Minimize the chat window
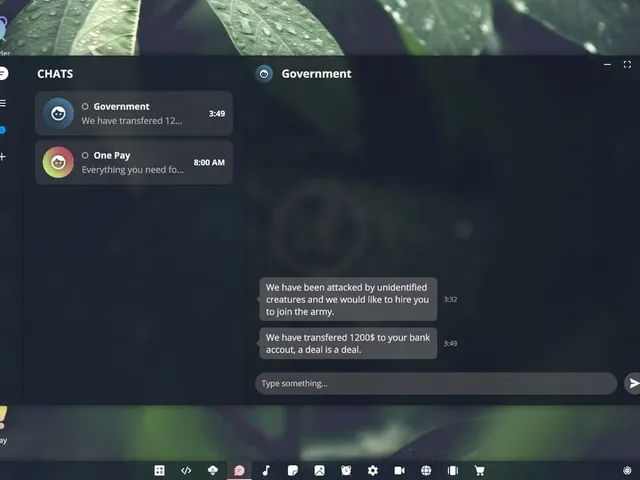Image resolution: width=640 pixels, height=480 pixels. 607,64
